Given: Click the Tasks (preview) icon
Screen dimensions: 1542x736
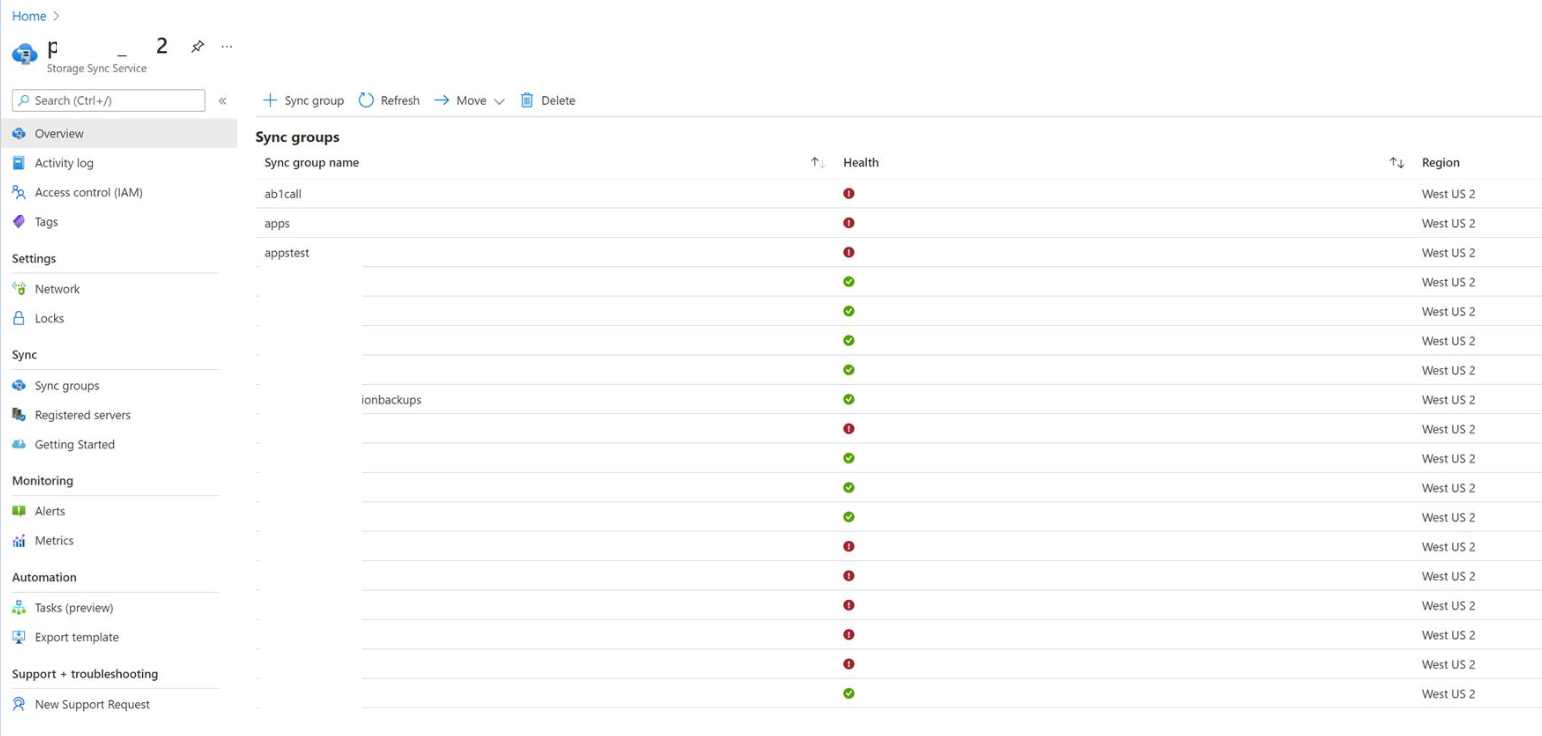Looking at the screenshot, I should (x=19, y=607).
